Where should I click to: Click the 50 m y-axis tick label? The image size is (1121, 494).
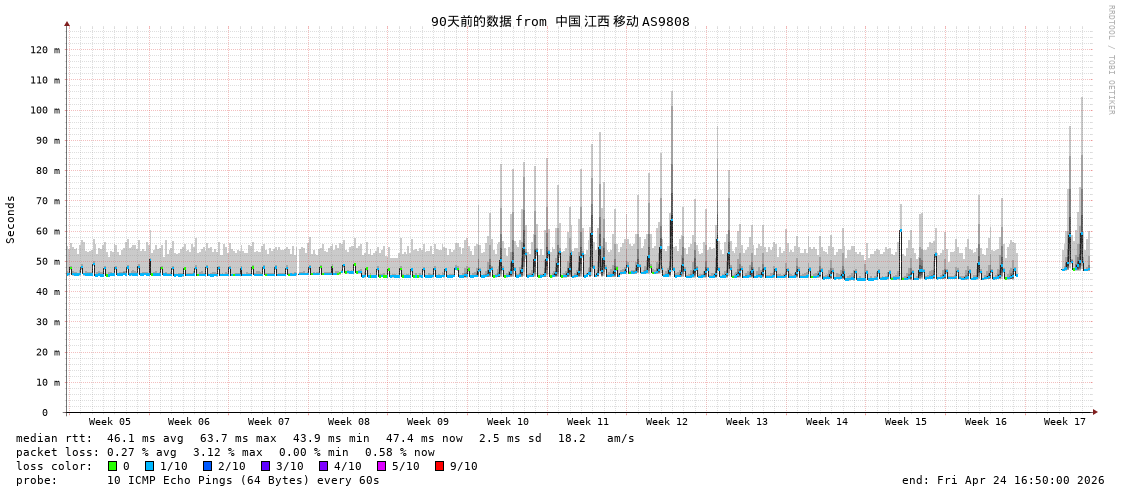[x=48, y=262]
